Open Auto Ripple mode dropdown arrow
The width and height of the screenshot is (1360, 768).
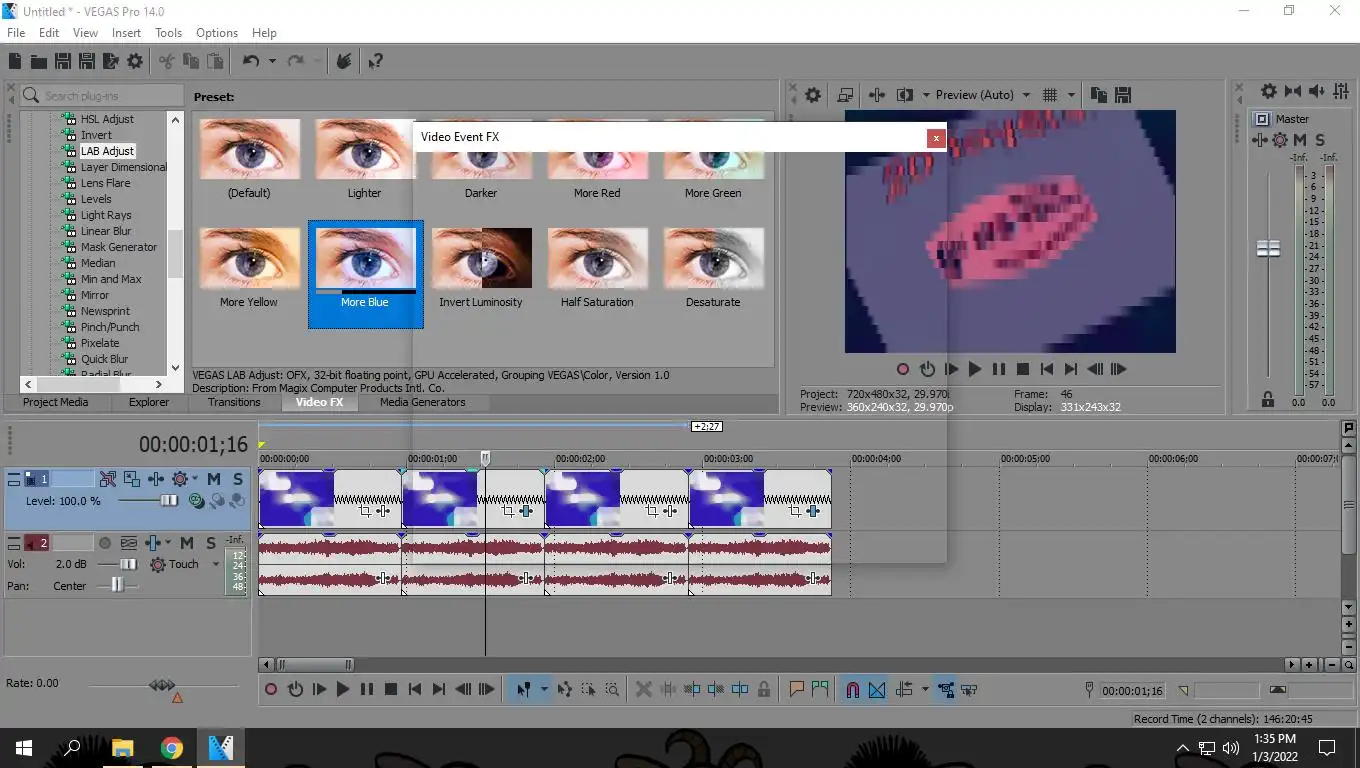924,690
